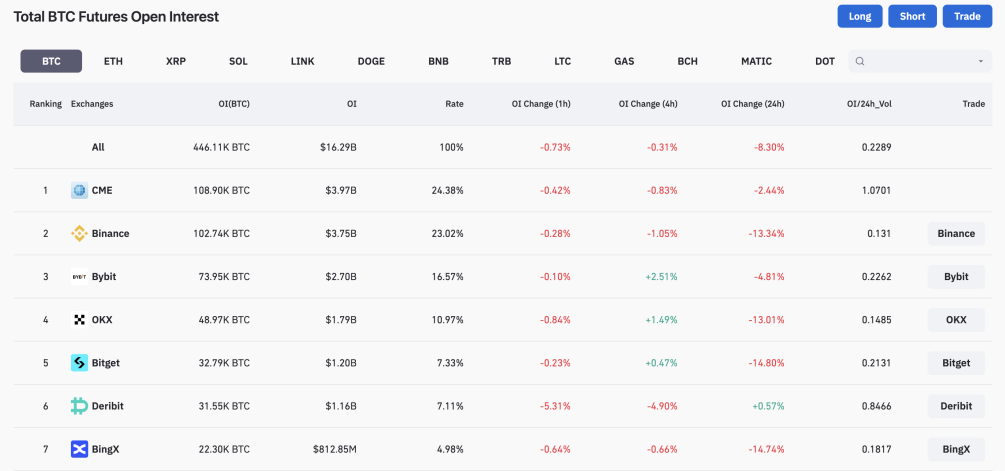The width and height of the screenshot is (1005, 471).
Task: Click the 108.90K BTC cell
Action: 221,190
